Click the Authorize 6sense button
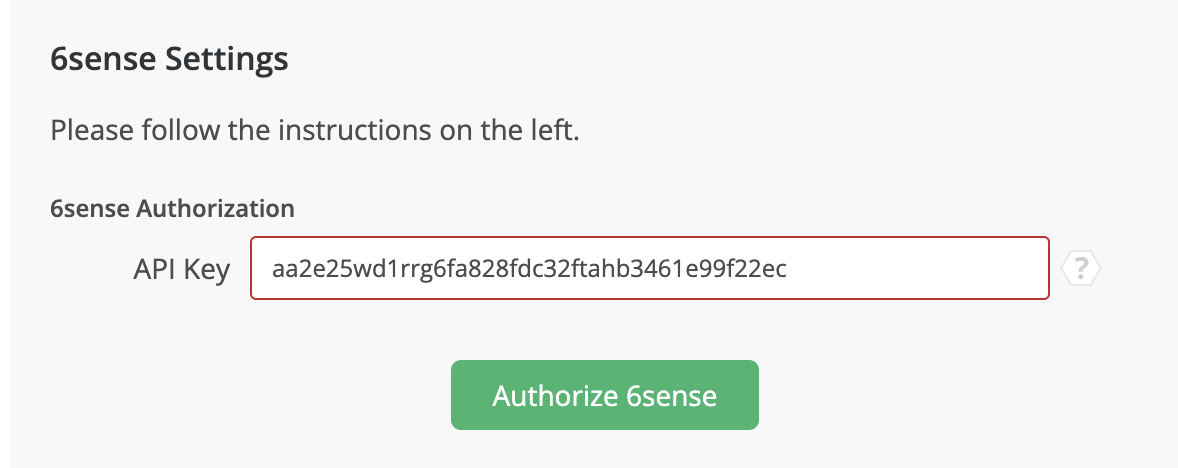 click(x=605, y=395)
